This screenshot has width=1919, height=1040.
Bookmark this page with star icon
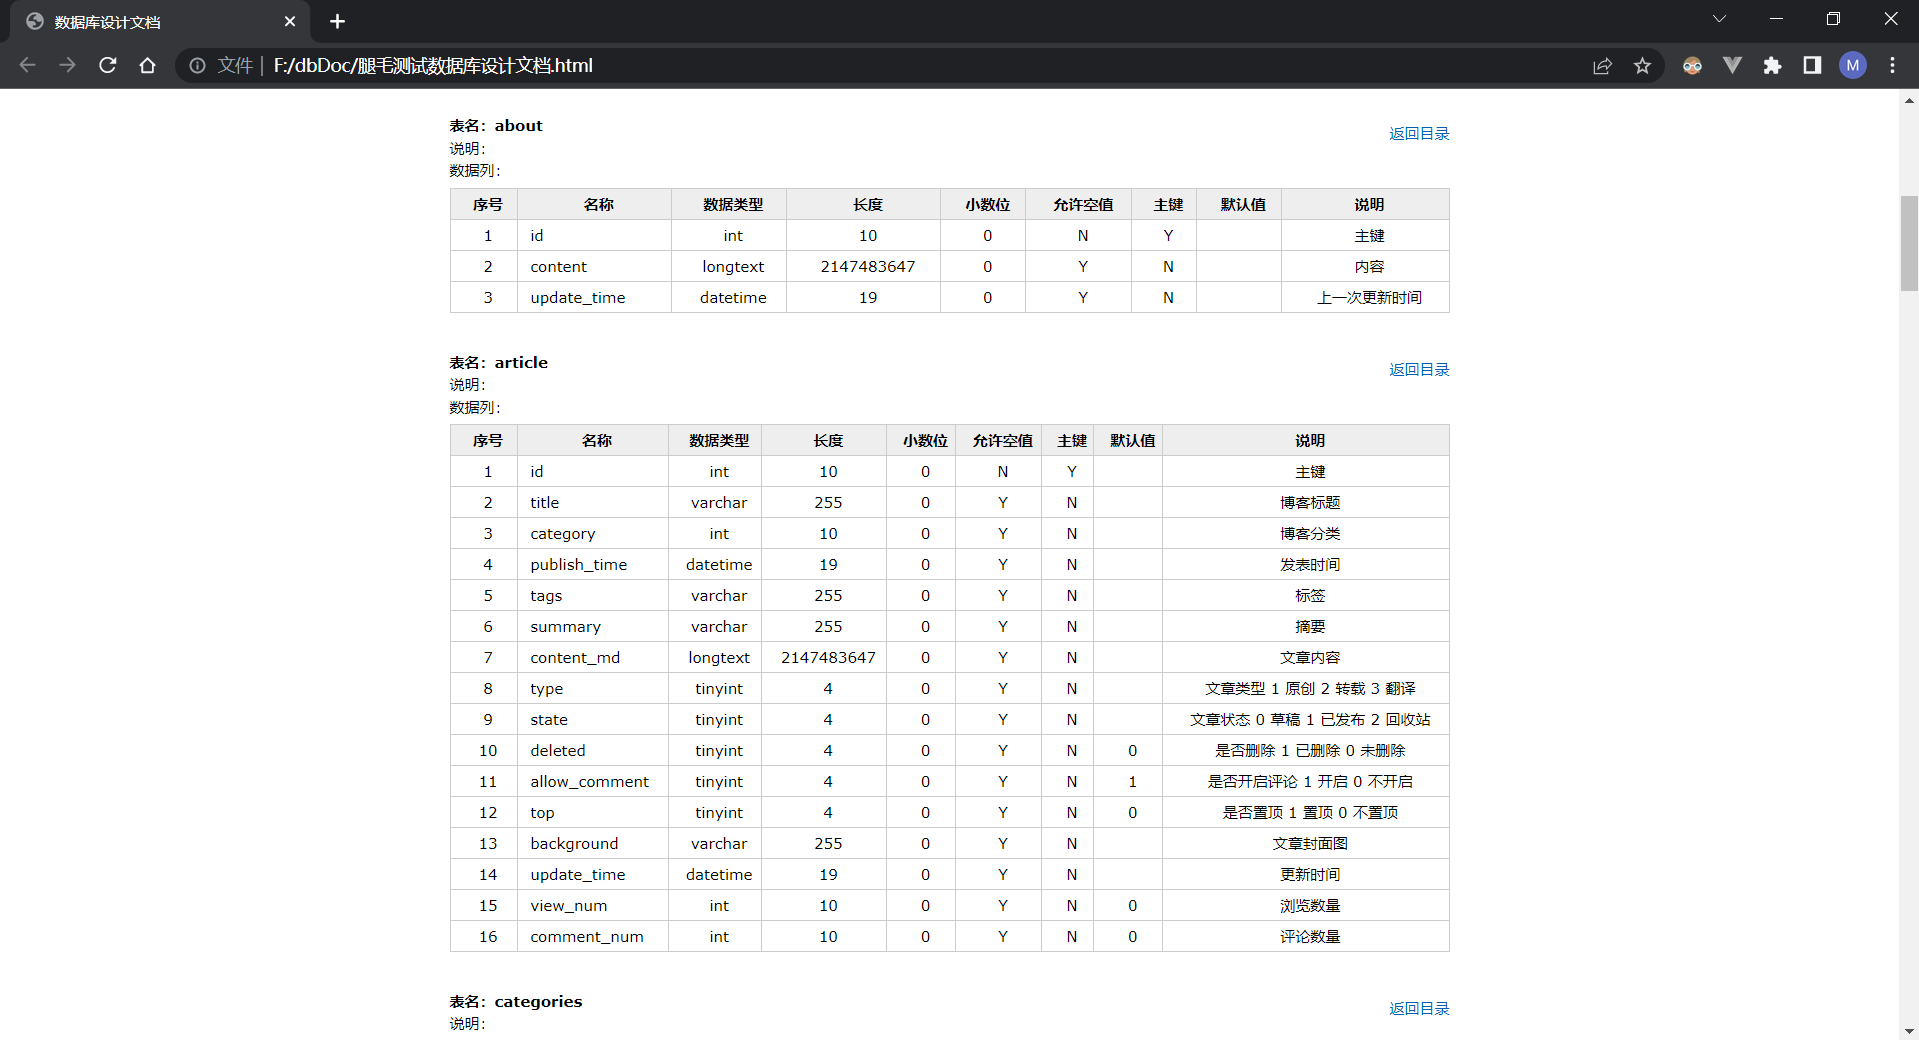click(x=1642, y=65)
